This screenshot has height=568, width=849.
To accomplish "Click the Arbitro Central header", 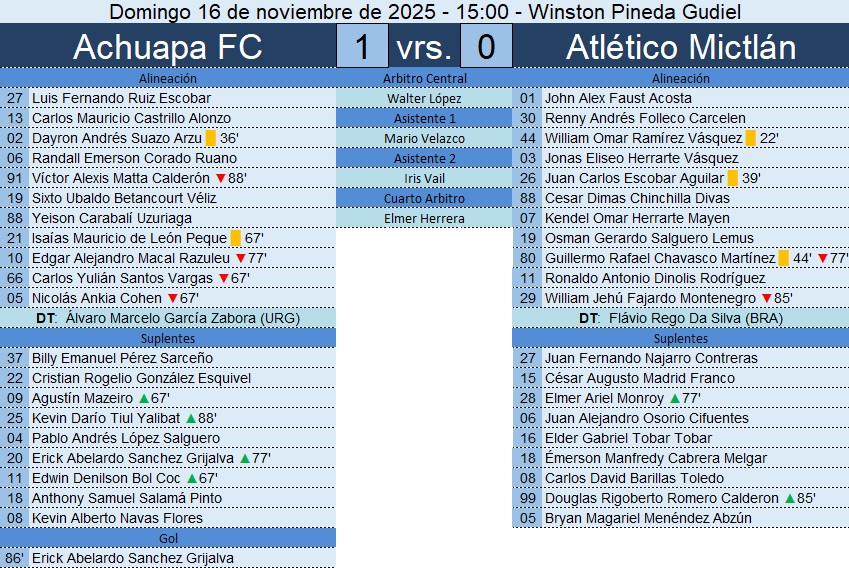I will click(424, 78).
